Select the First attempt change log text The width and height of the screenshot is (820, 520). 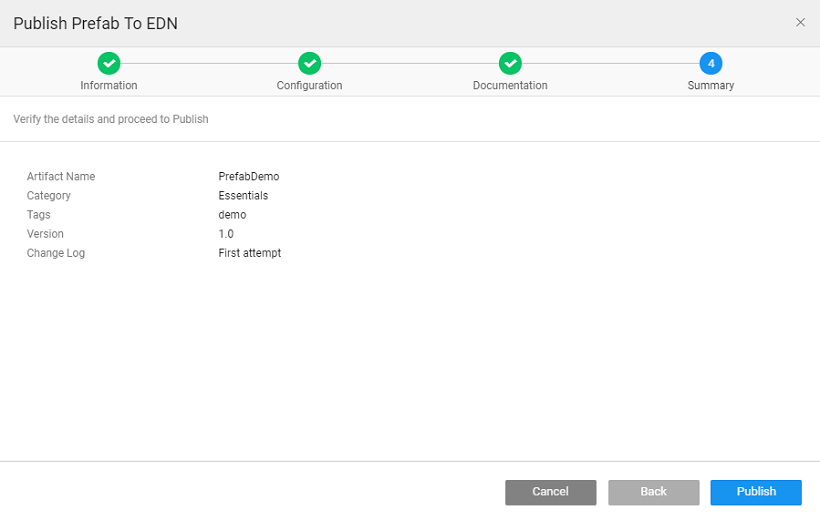click(x=250, y=253)
